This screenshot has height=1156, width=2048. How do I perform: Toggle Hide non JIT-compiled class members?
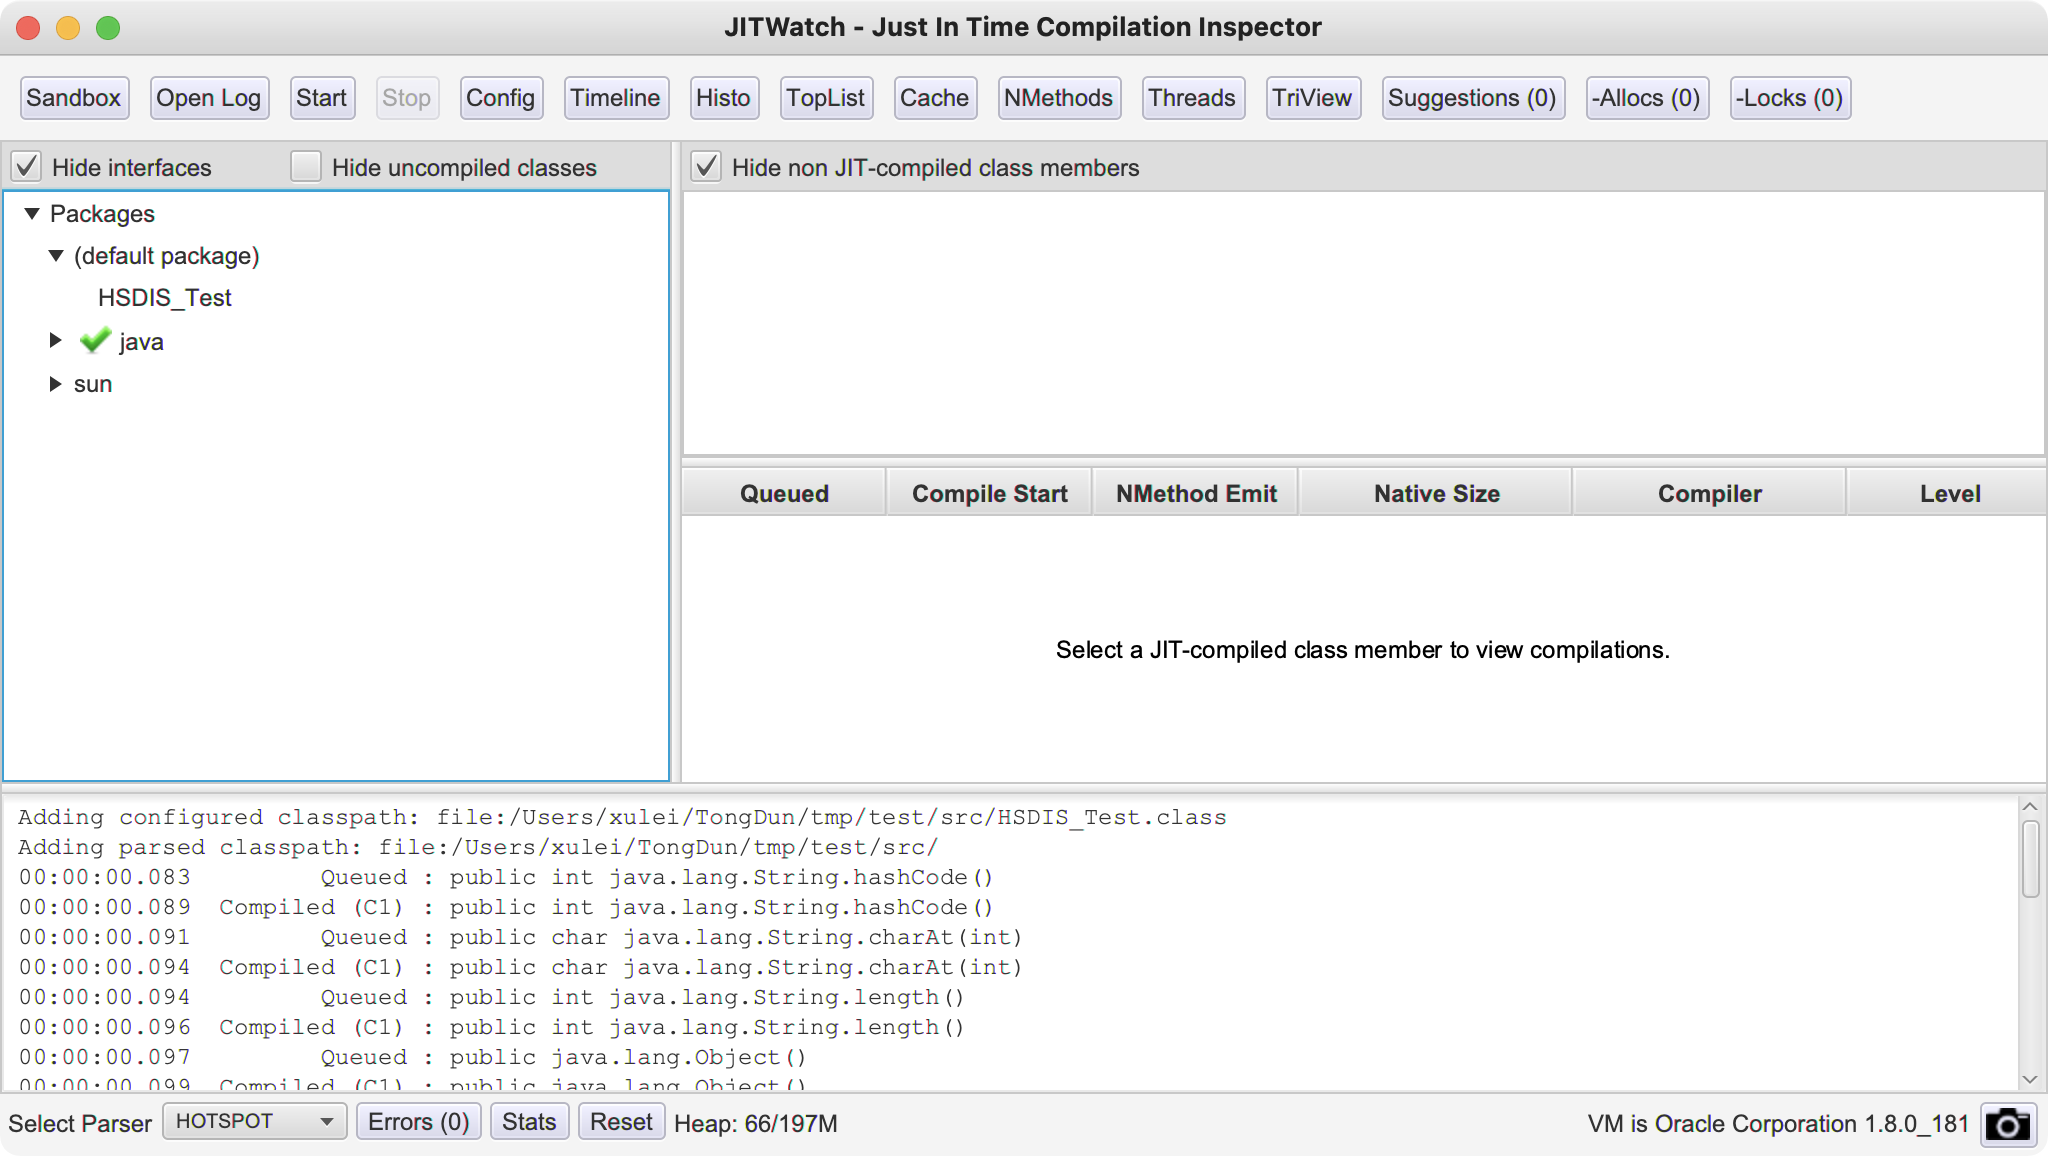click(706, 167)
